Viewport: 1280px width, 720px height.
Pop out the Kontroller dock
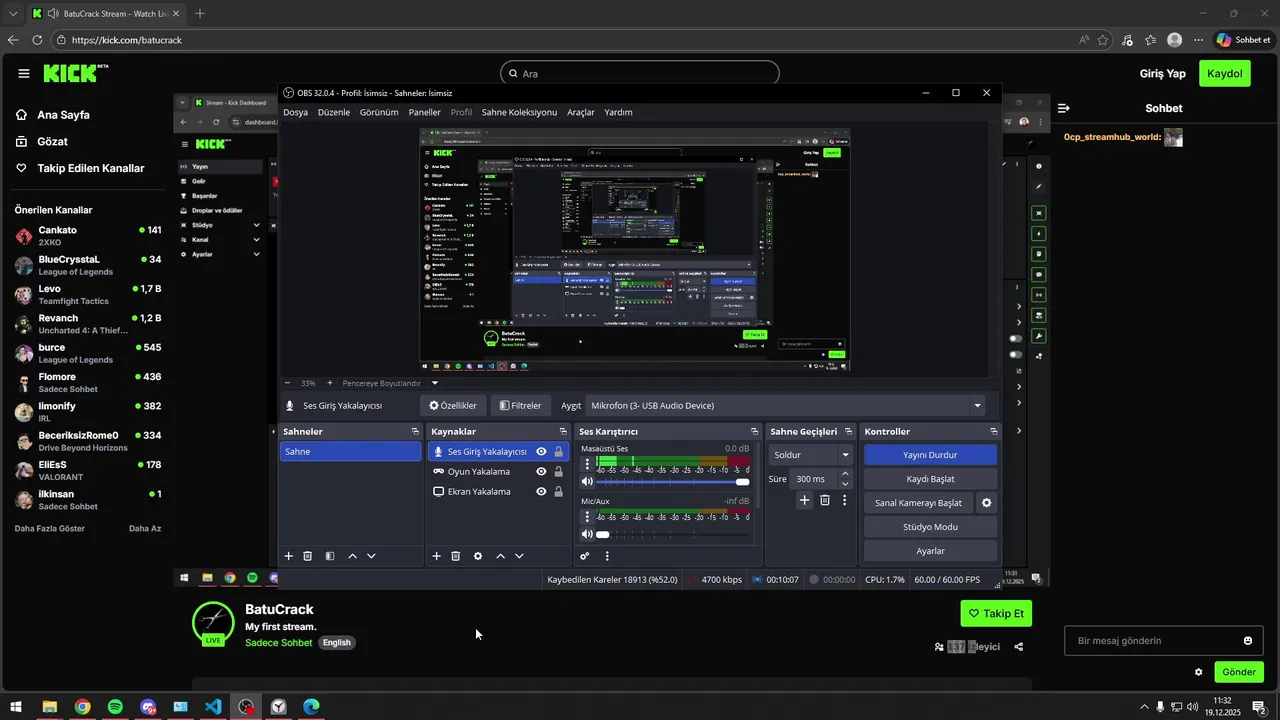[x=994, y=431]
